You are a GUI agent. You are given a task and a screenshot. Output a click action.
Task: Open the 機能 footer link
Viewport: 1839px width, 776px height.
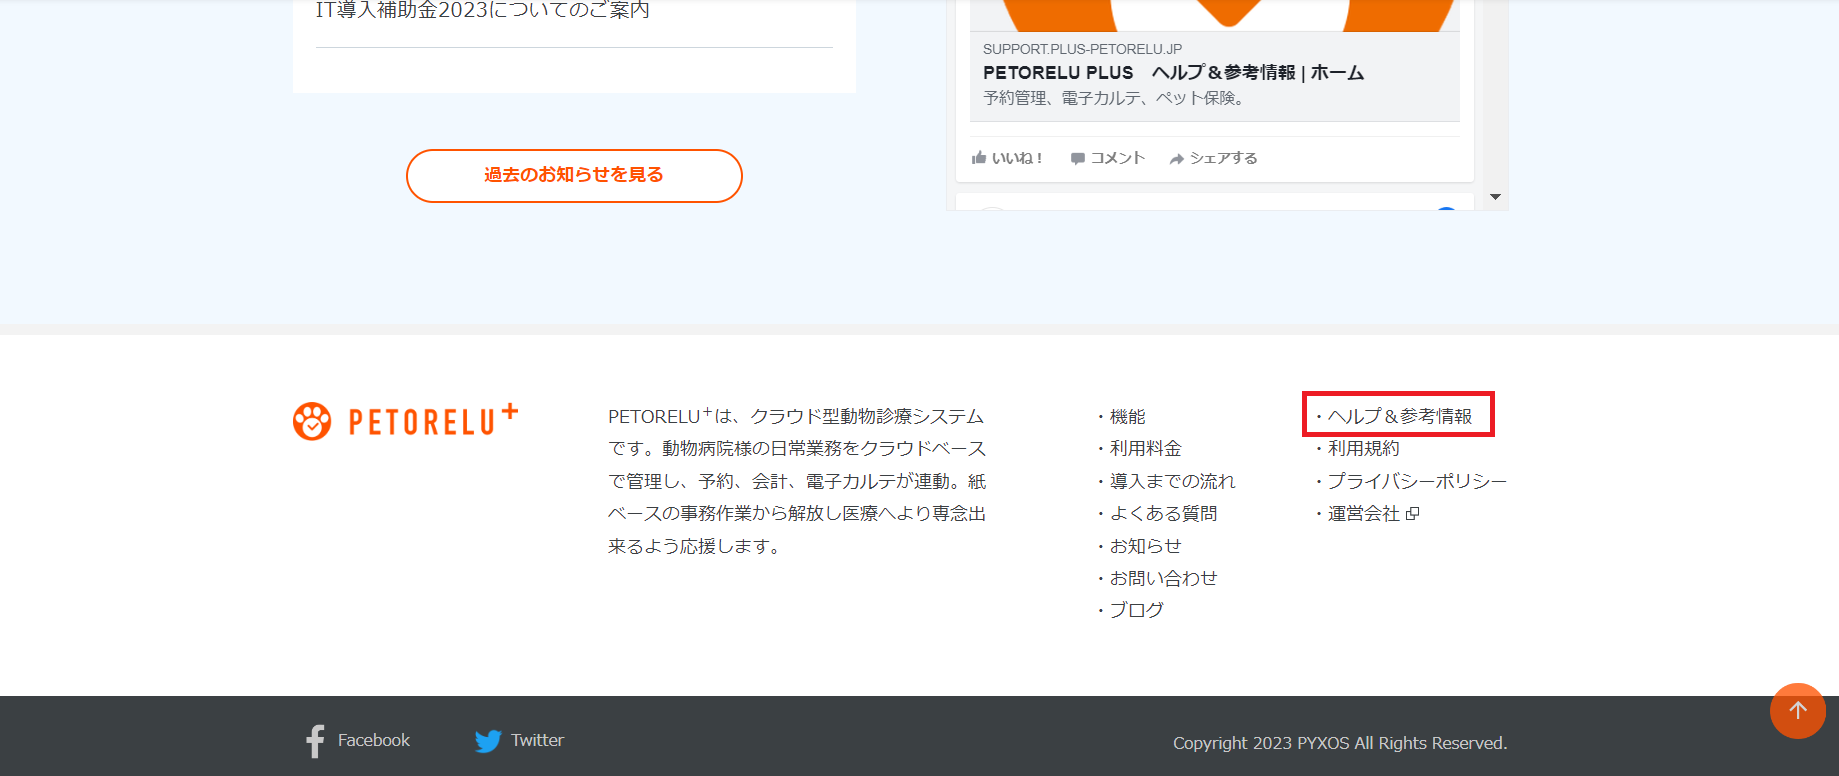pos(1127,417)
